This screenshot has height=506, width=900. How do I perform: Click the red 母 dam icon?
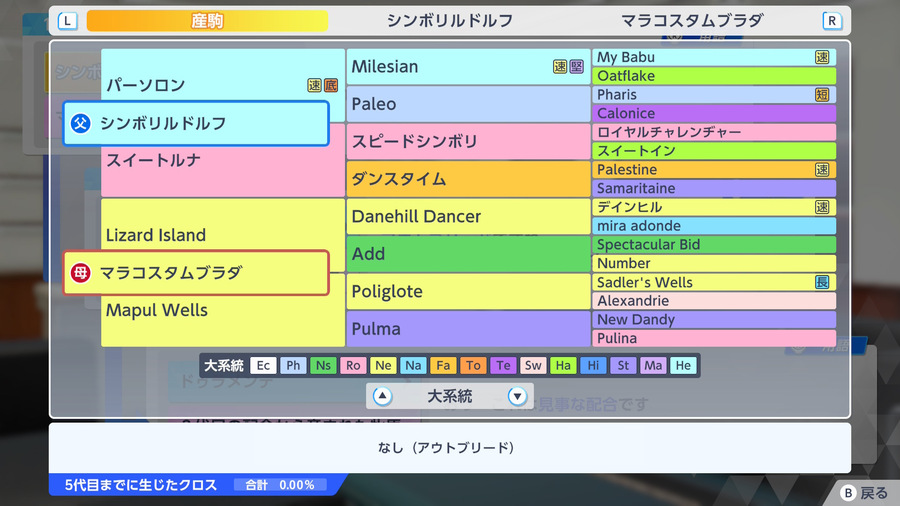point(80,273)
